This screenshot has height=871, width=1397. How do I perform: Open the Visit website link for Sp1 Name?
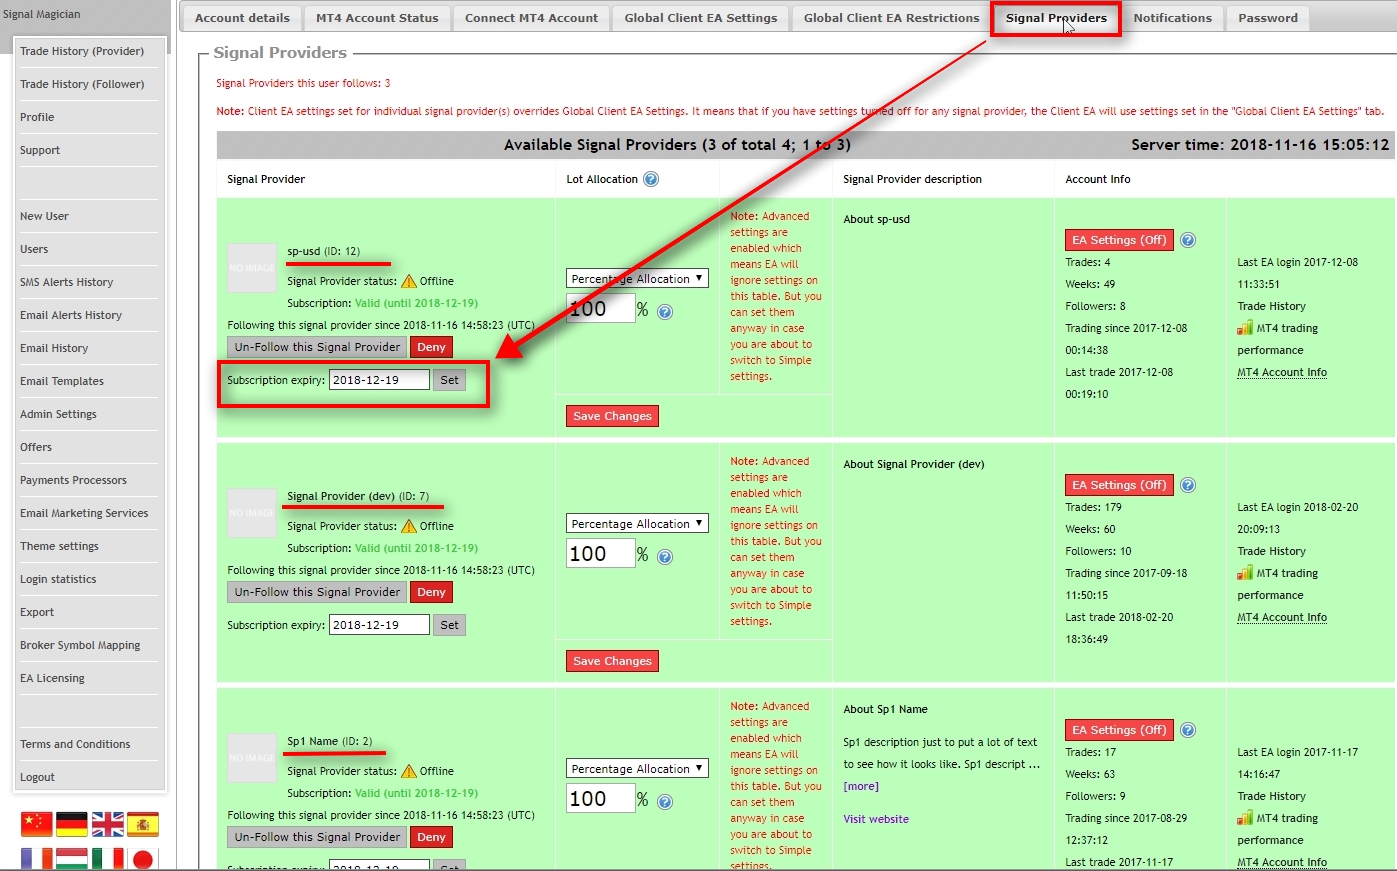pyautogui.click(x=876, y=819)
